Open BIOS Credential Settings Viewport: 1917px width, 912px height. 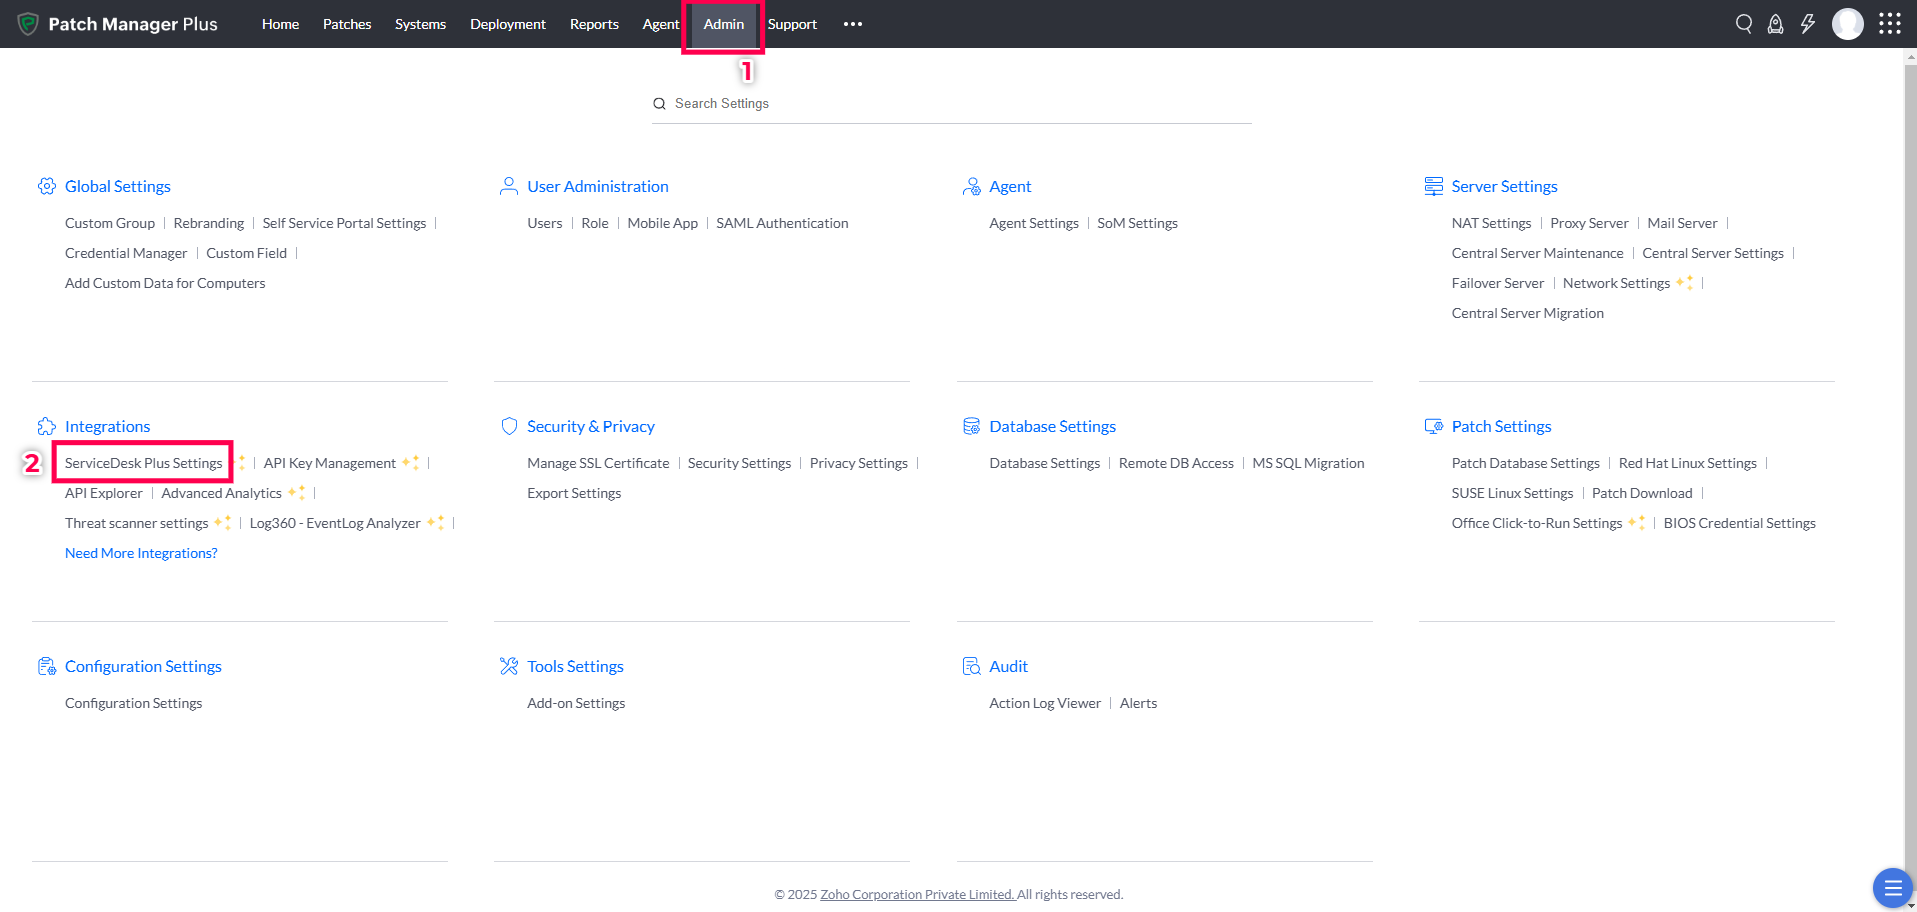click(x=1740, y=523)
